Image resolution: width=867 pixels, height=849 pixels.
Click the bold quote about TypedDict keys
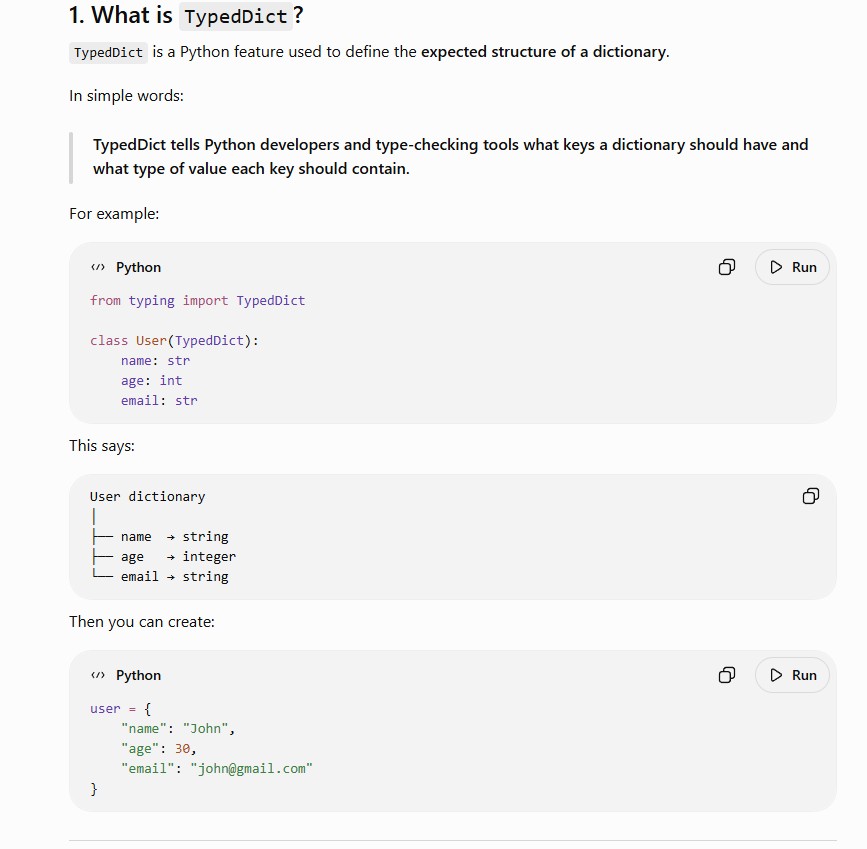pos(451,157)
